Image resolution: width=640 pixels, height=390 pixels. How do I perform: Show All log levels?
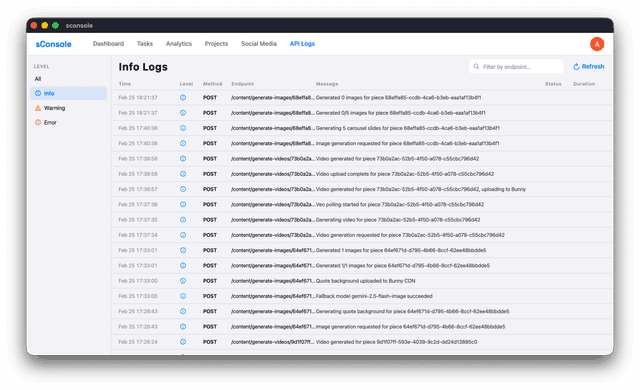(38, 79)
